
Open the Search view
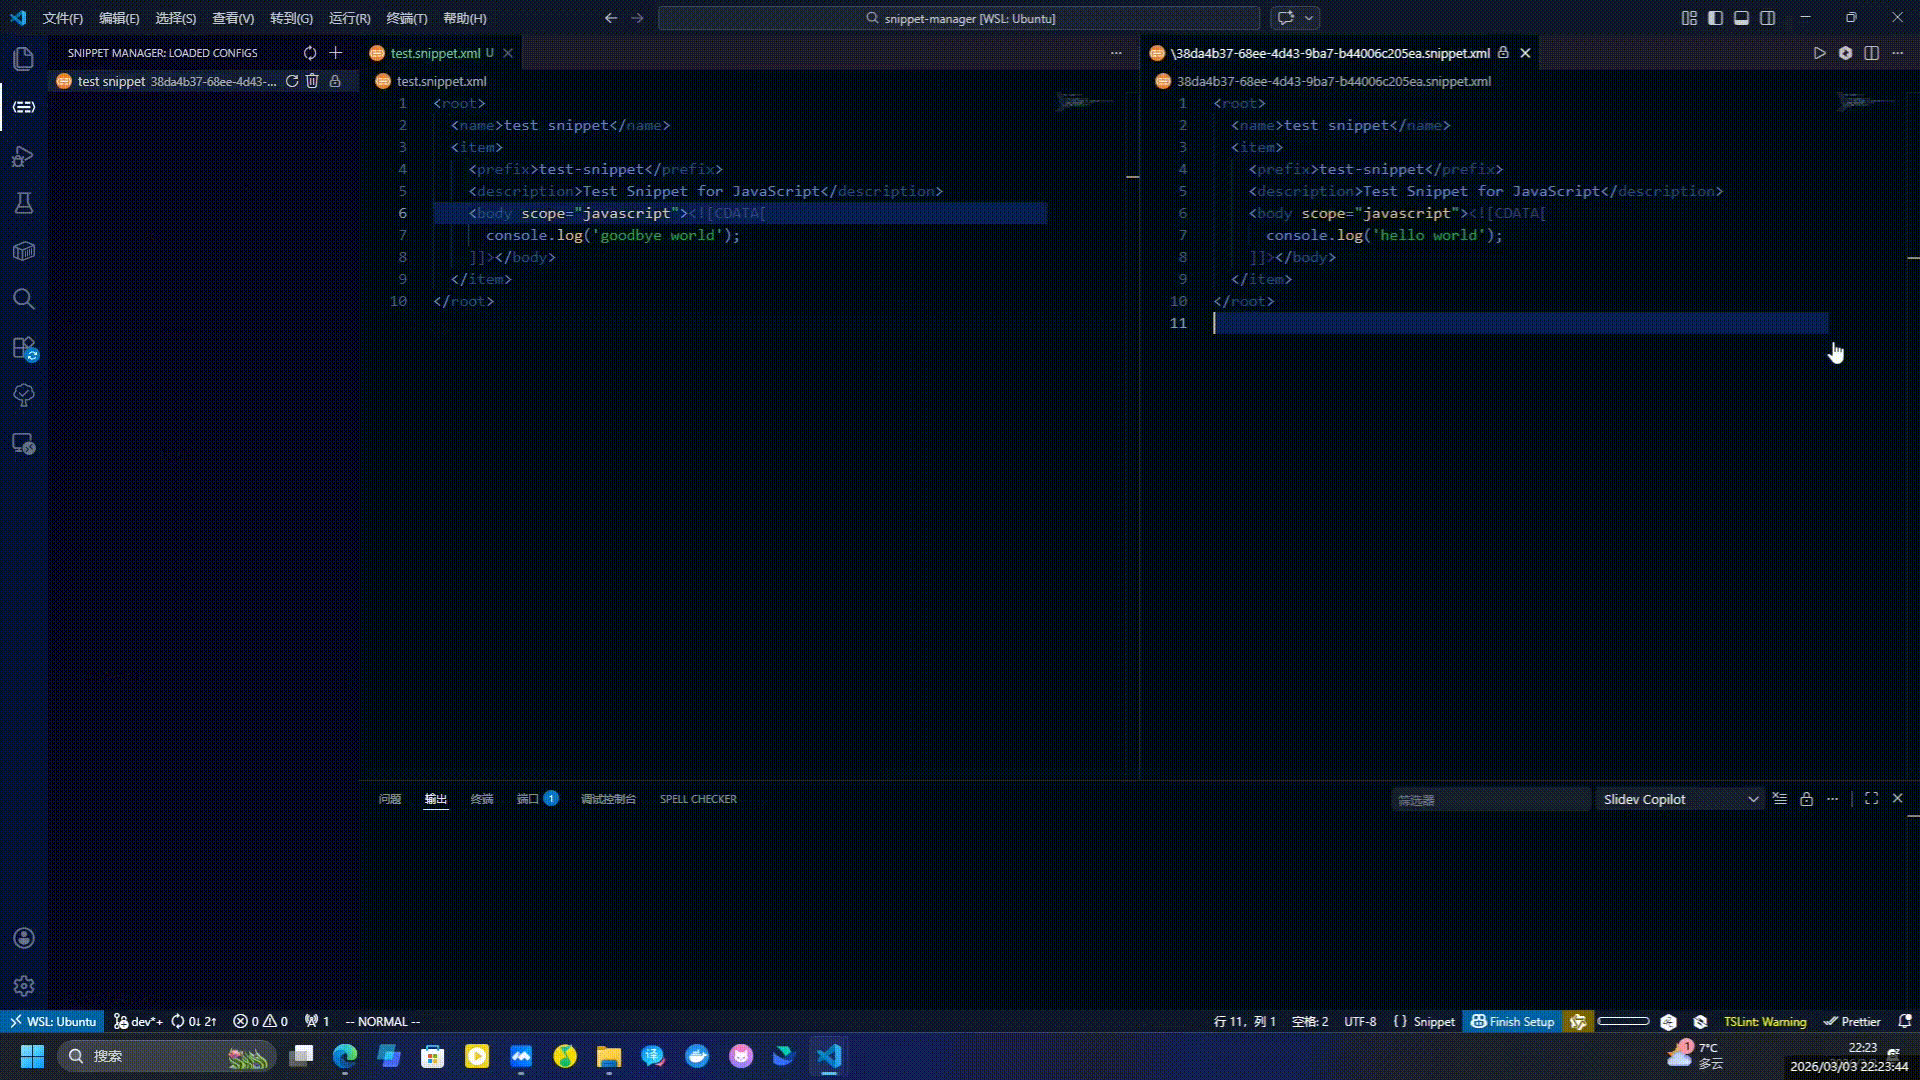pos(23,299)
